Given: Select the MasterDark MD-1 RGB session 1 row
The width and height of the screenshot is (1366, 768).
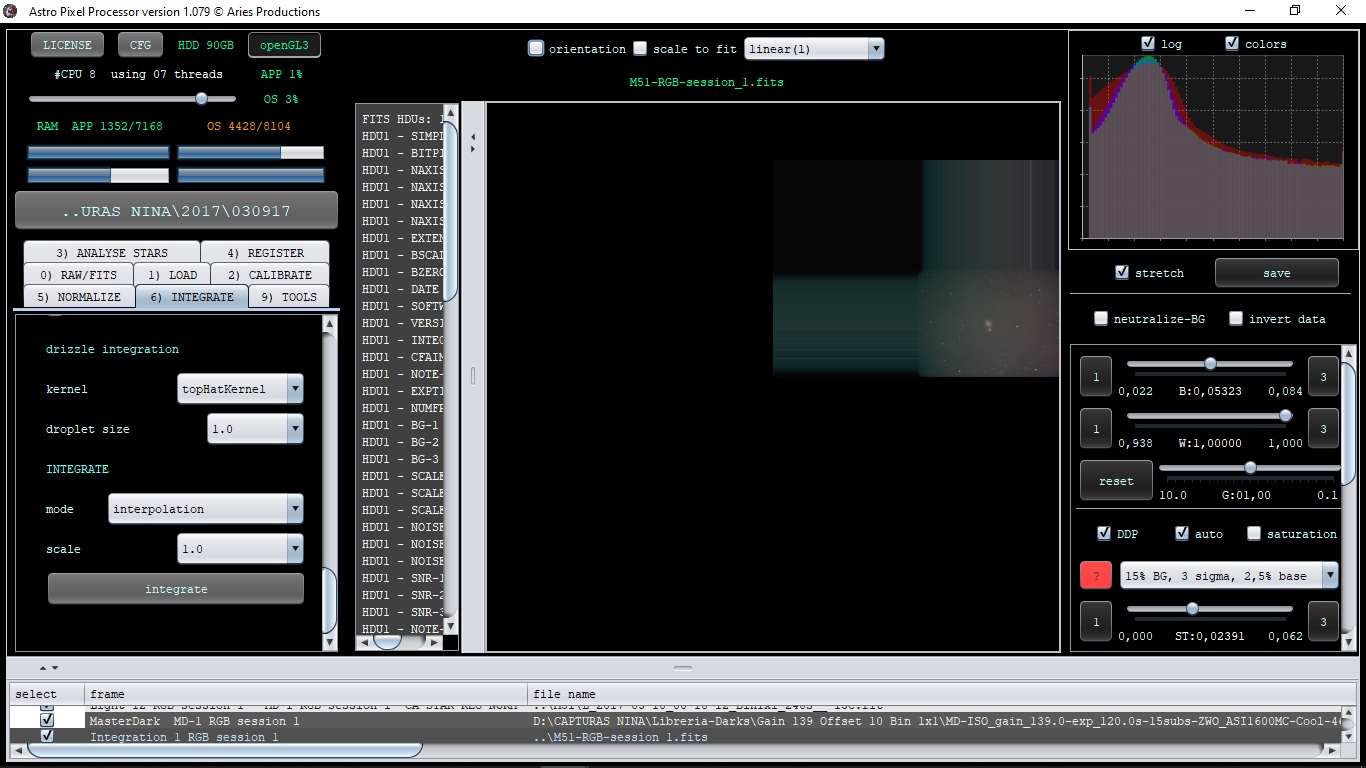Looking at the screenshot, I should pyautogui.click(x=675, y=721).
